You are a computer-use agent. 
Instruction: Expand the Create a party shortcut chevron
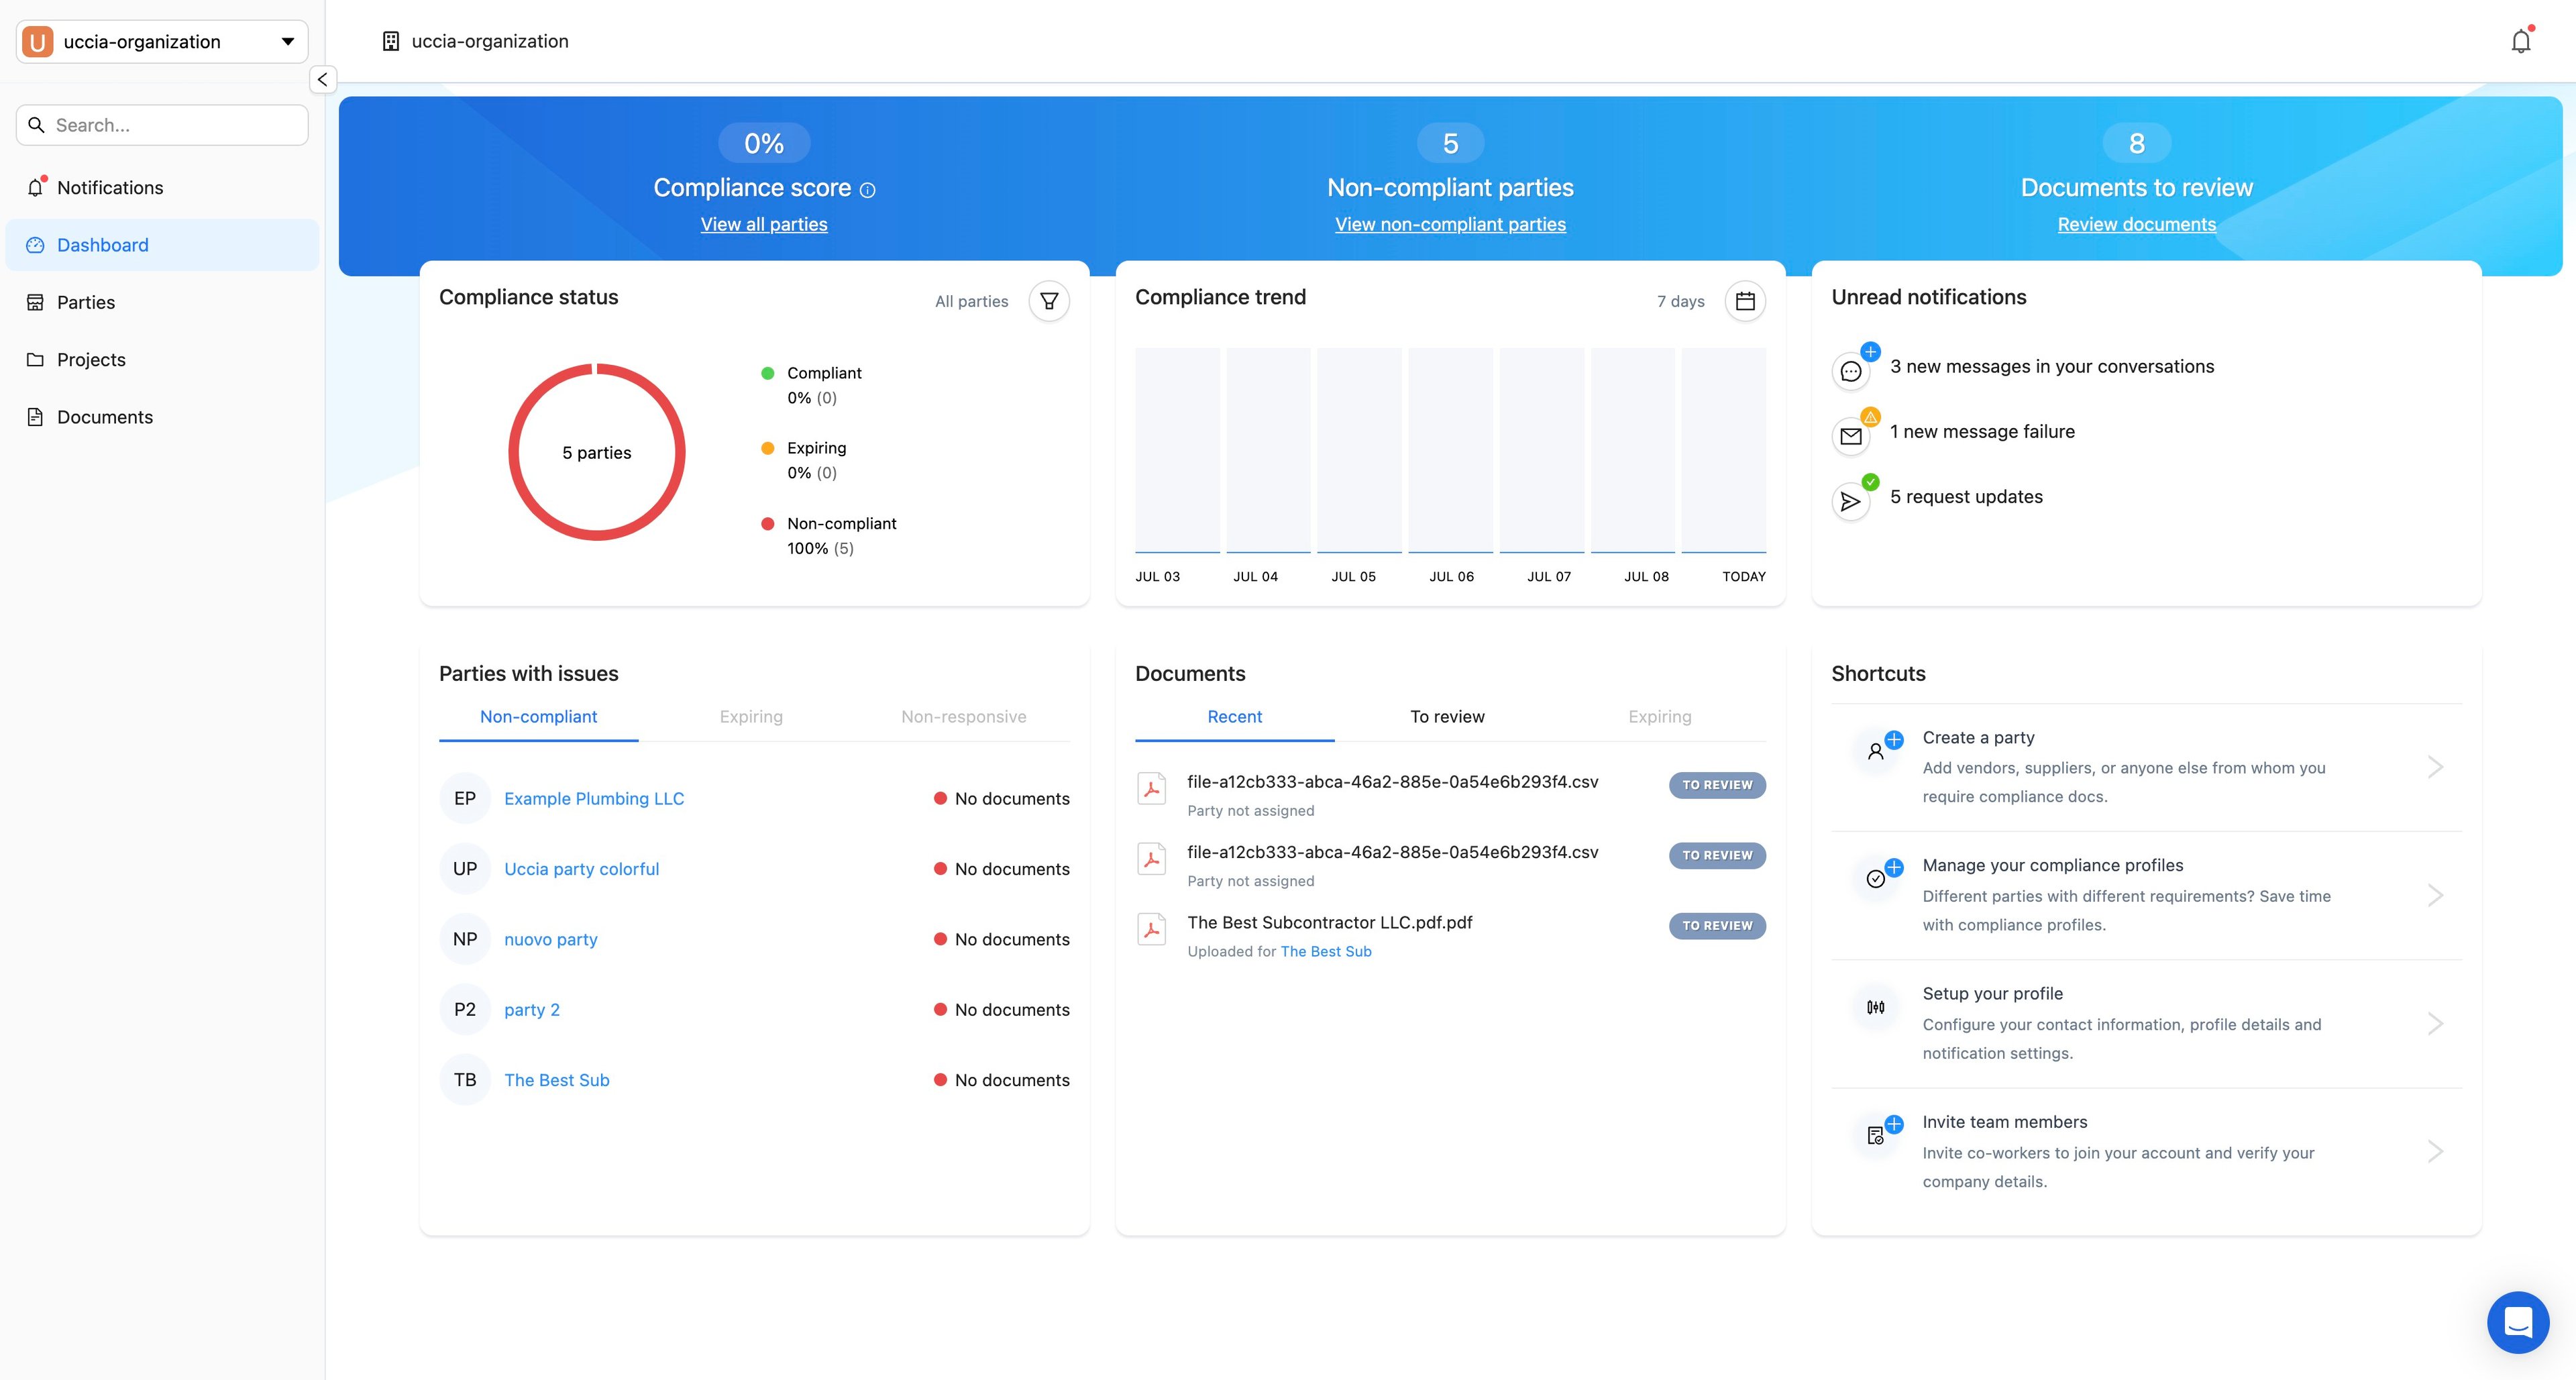[2435, 767]
